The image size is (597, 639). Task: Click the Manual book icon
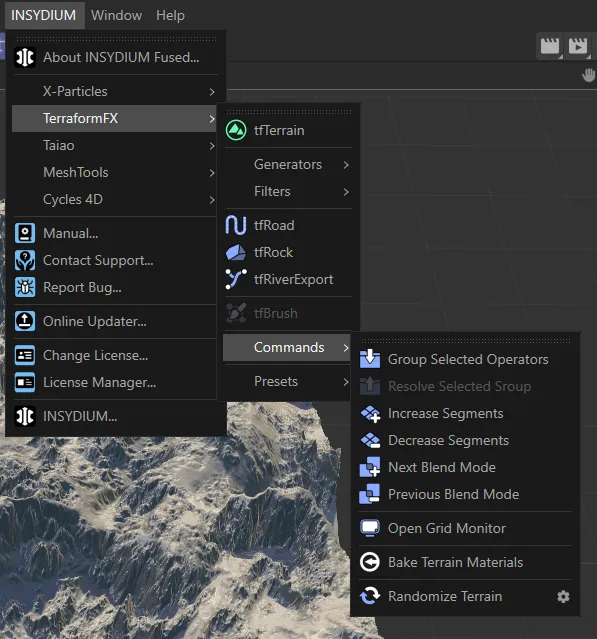(x=25, y=233)
